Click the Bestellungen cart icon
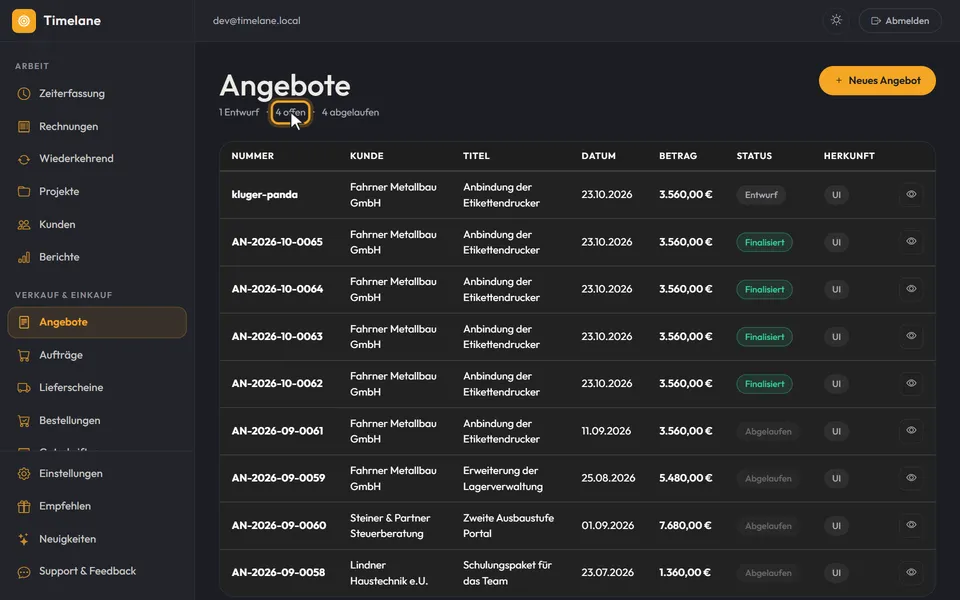 point(24,421)
